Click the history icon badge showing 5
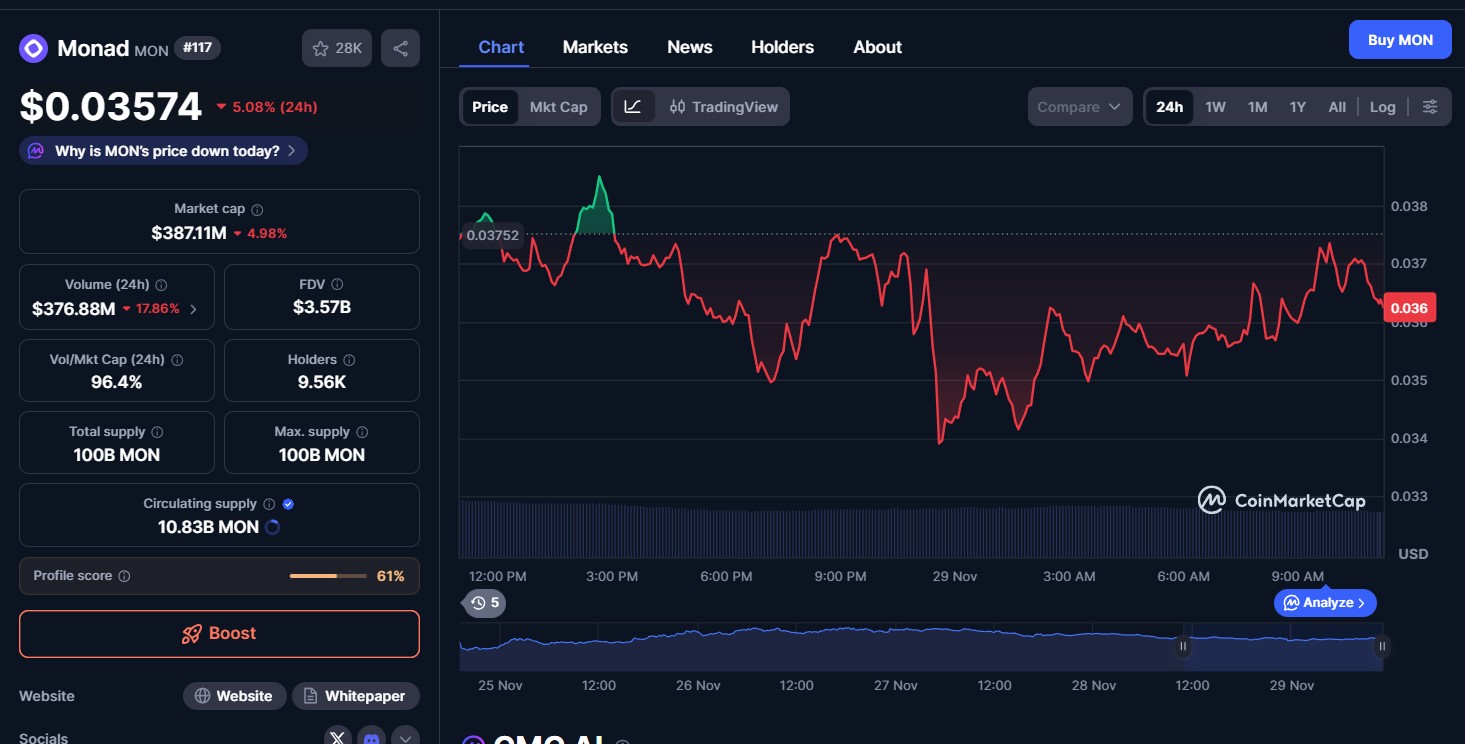The image size is (1465, 744). tap(485, 603)
